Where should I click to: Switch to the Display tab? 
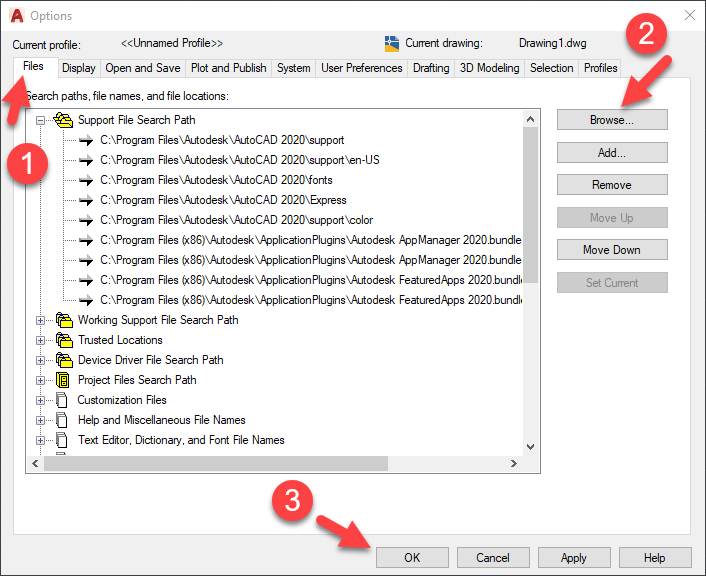tap(79, 68)
